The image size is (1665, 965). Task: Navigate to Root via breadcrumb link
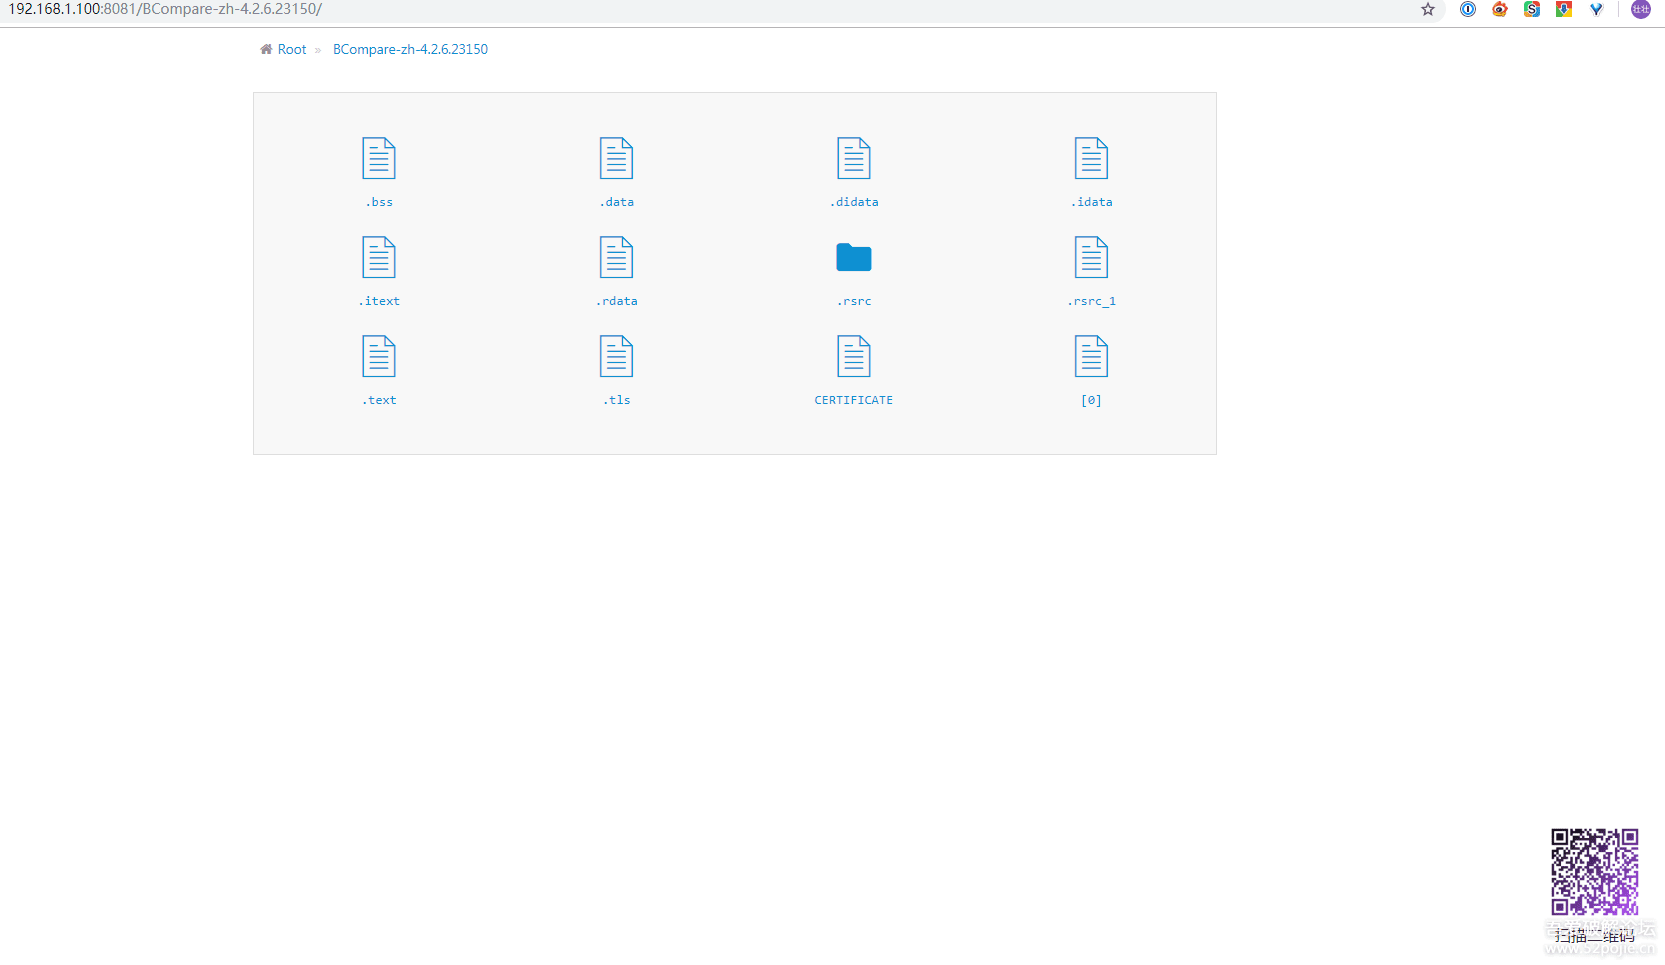click(x=291, y=48)
